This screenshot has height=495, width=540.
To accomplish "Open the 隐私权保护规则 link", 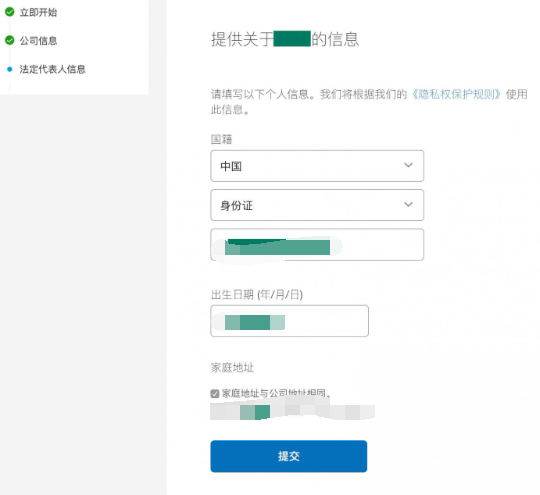I will click(x=456, y=94).
